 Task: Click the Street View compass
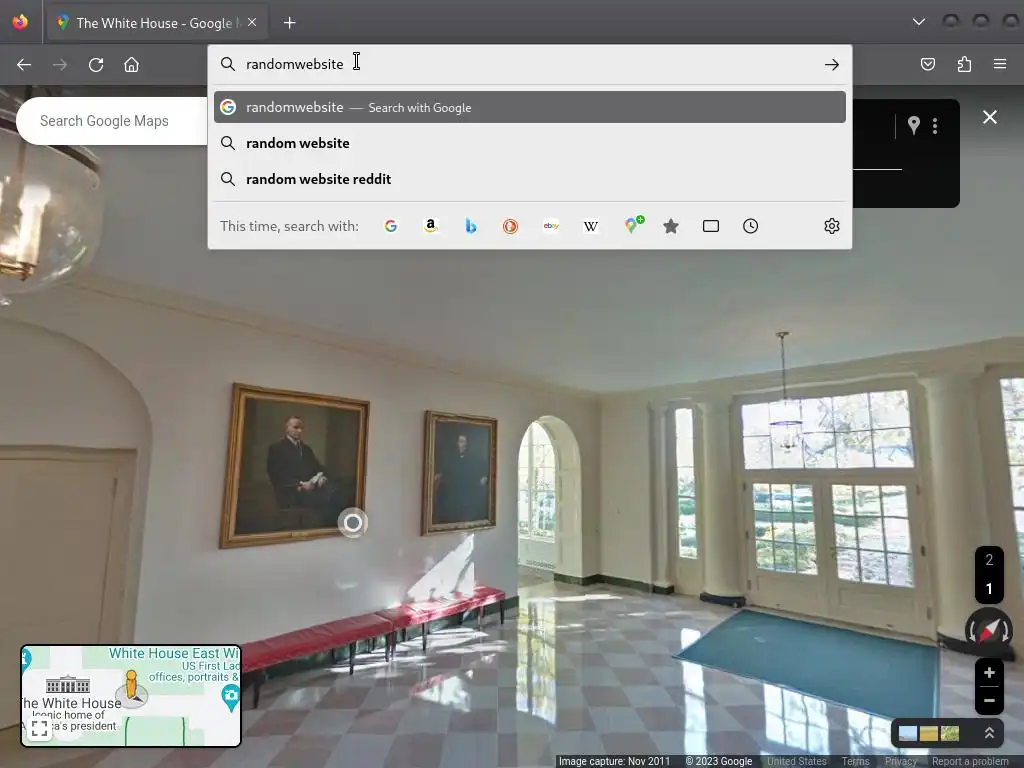coord(989,630)
